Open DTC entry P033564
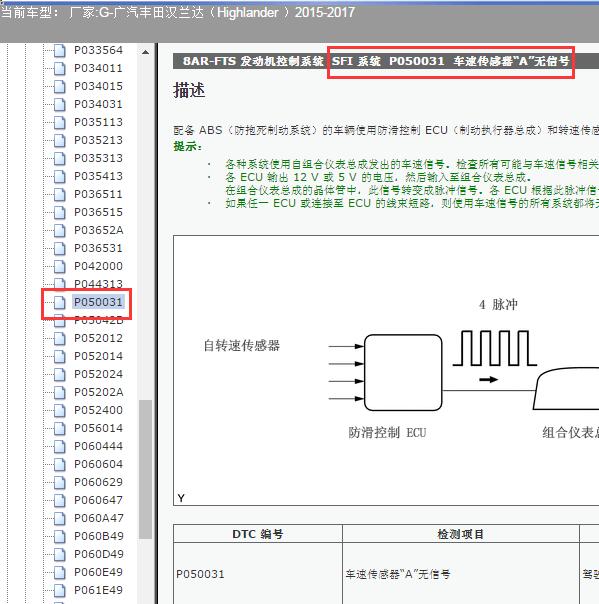 [98, 50]
